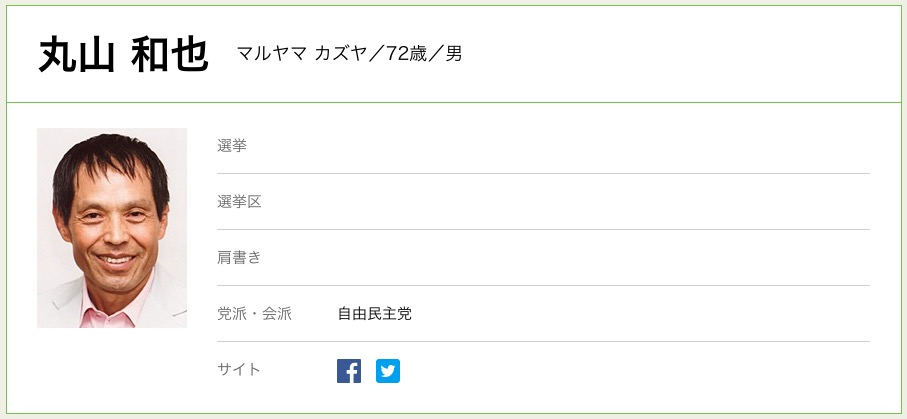Open the Twitter profile icon
The image size is (907, 419).
point(388,371)
